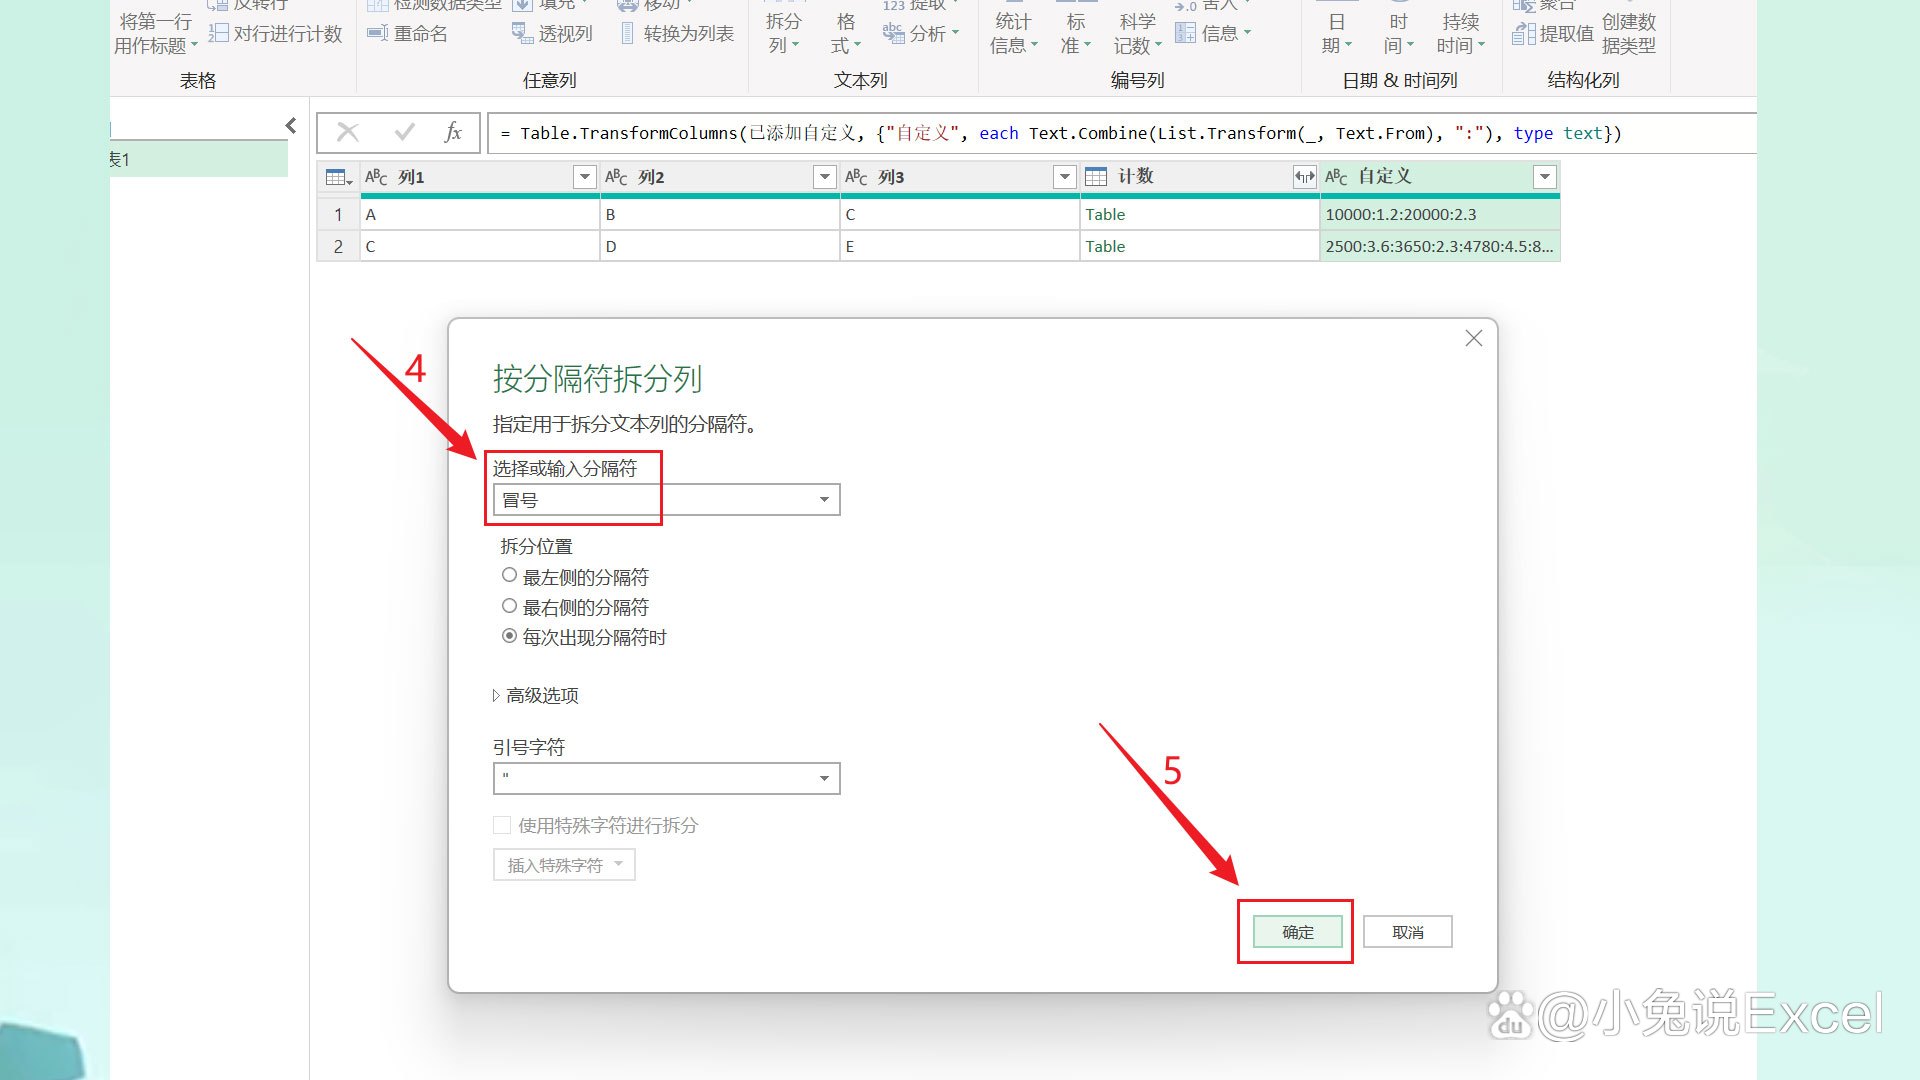This screenshot has height=1080, width=1920.
Task: Open the 分析 menu in ribbon
Action: 921,34
